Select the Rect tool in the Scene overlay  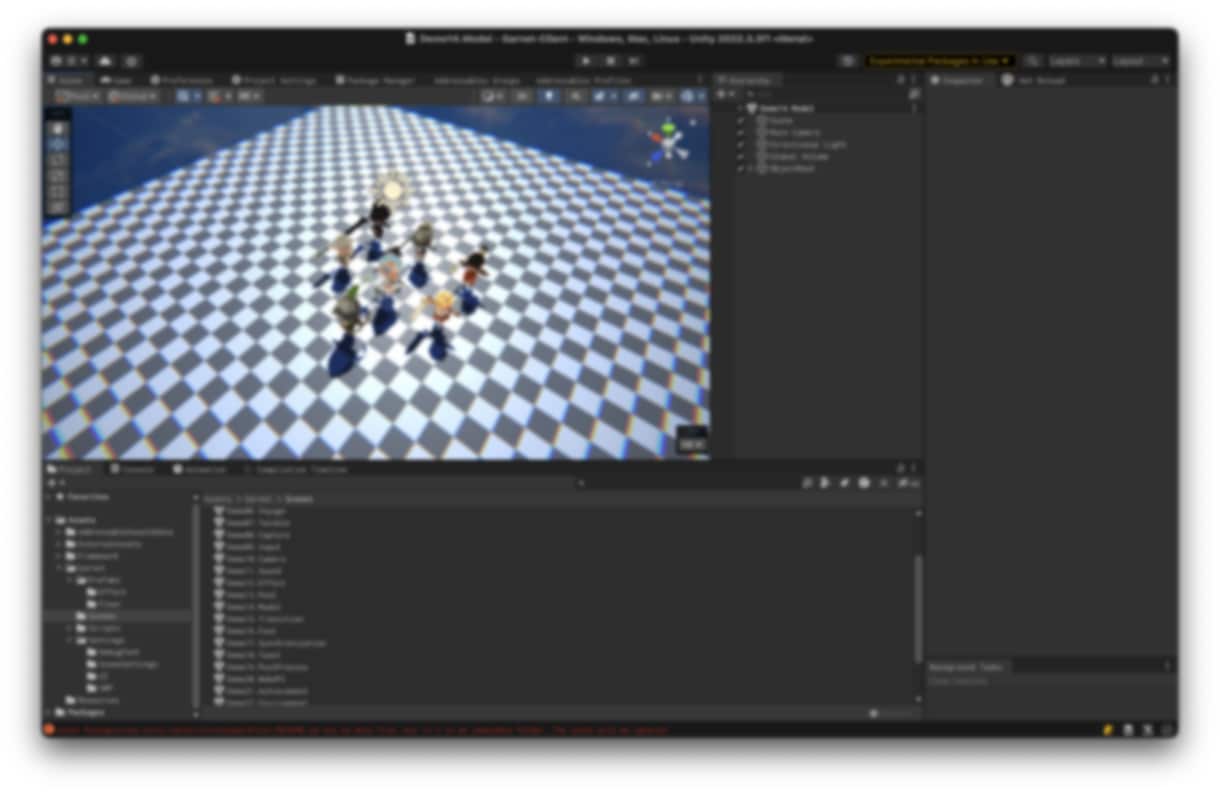tap(57, 192)
